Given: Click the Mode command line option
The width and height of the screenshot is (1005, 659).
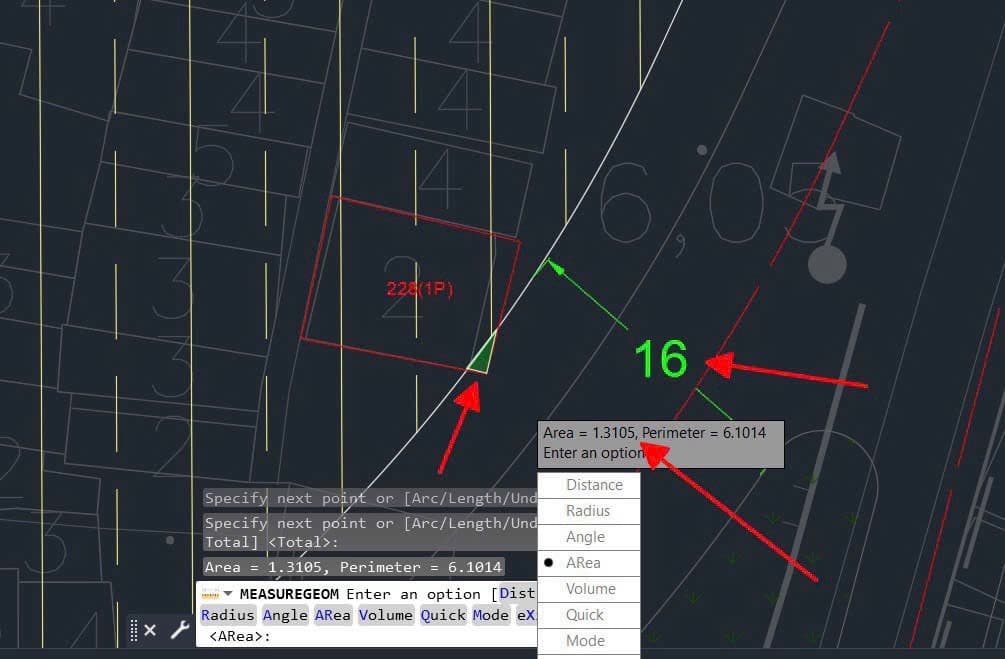Looking at the screenshot, I should pos(490,615).
